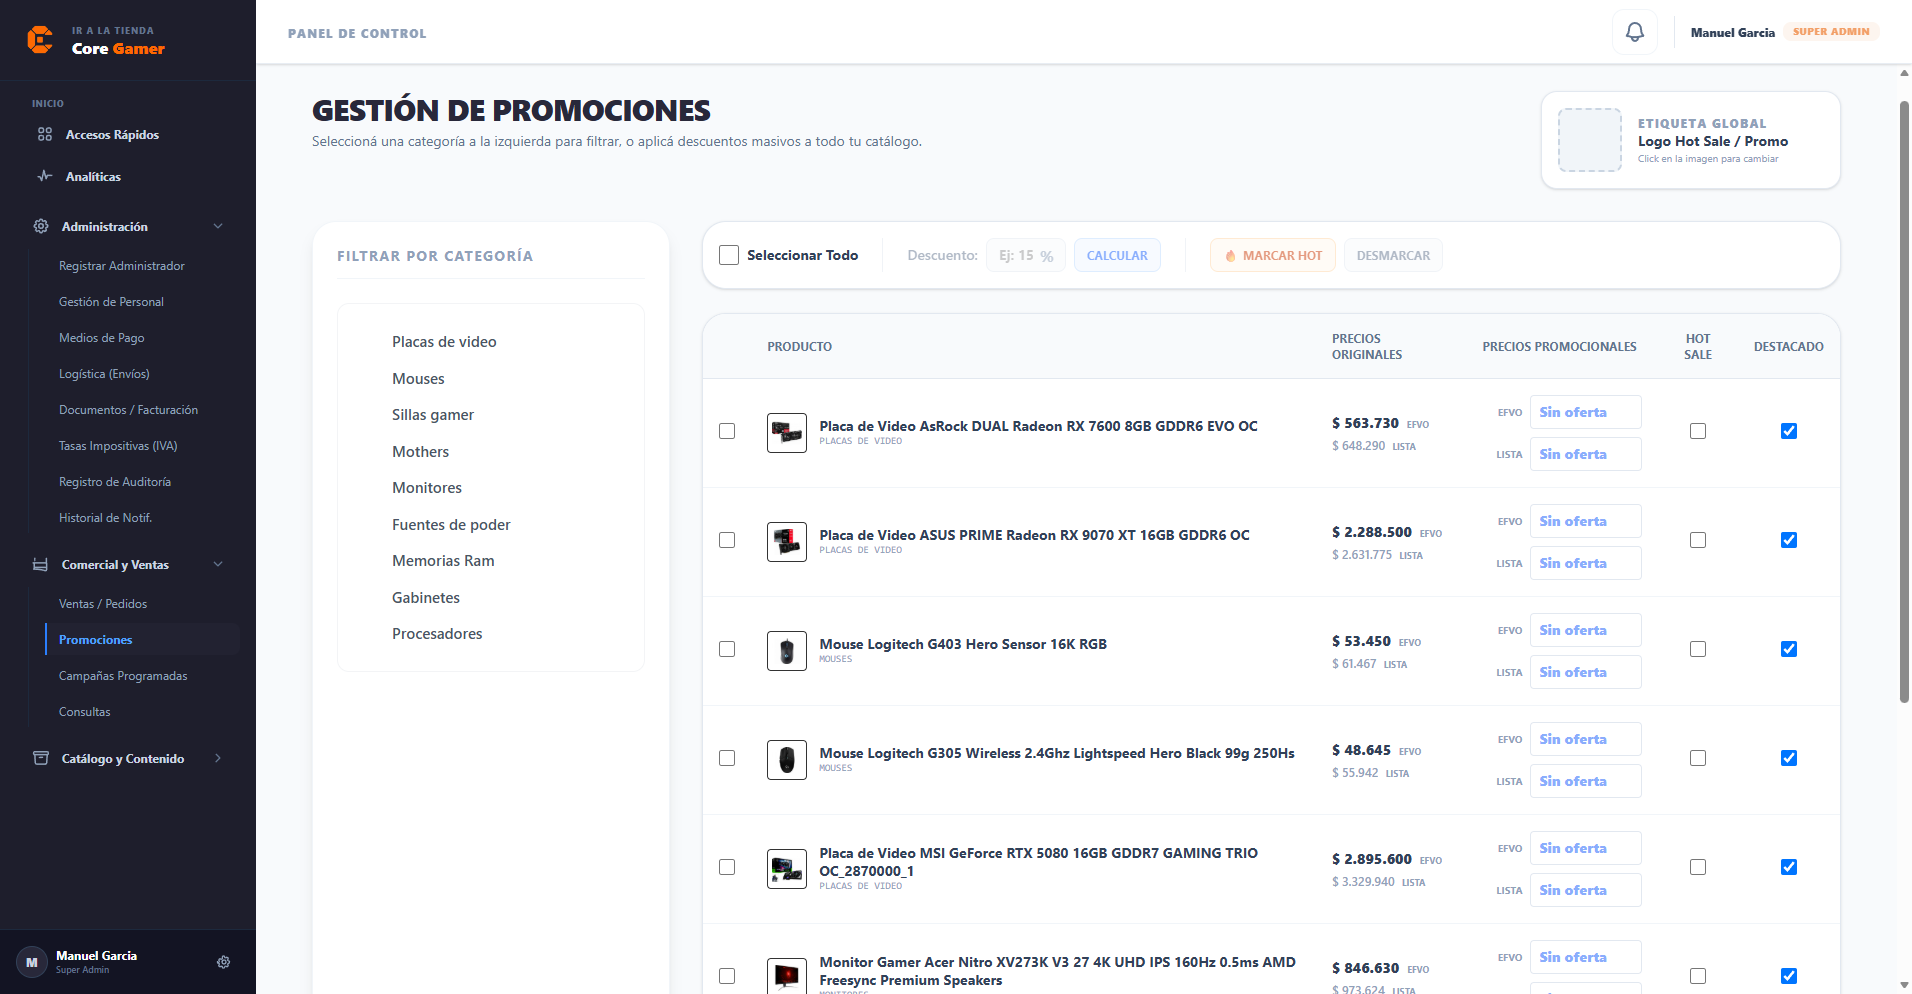Enable the Seleccionar Todo checkbox
The image size is (1912, 994).
point(729,255)
